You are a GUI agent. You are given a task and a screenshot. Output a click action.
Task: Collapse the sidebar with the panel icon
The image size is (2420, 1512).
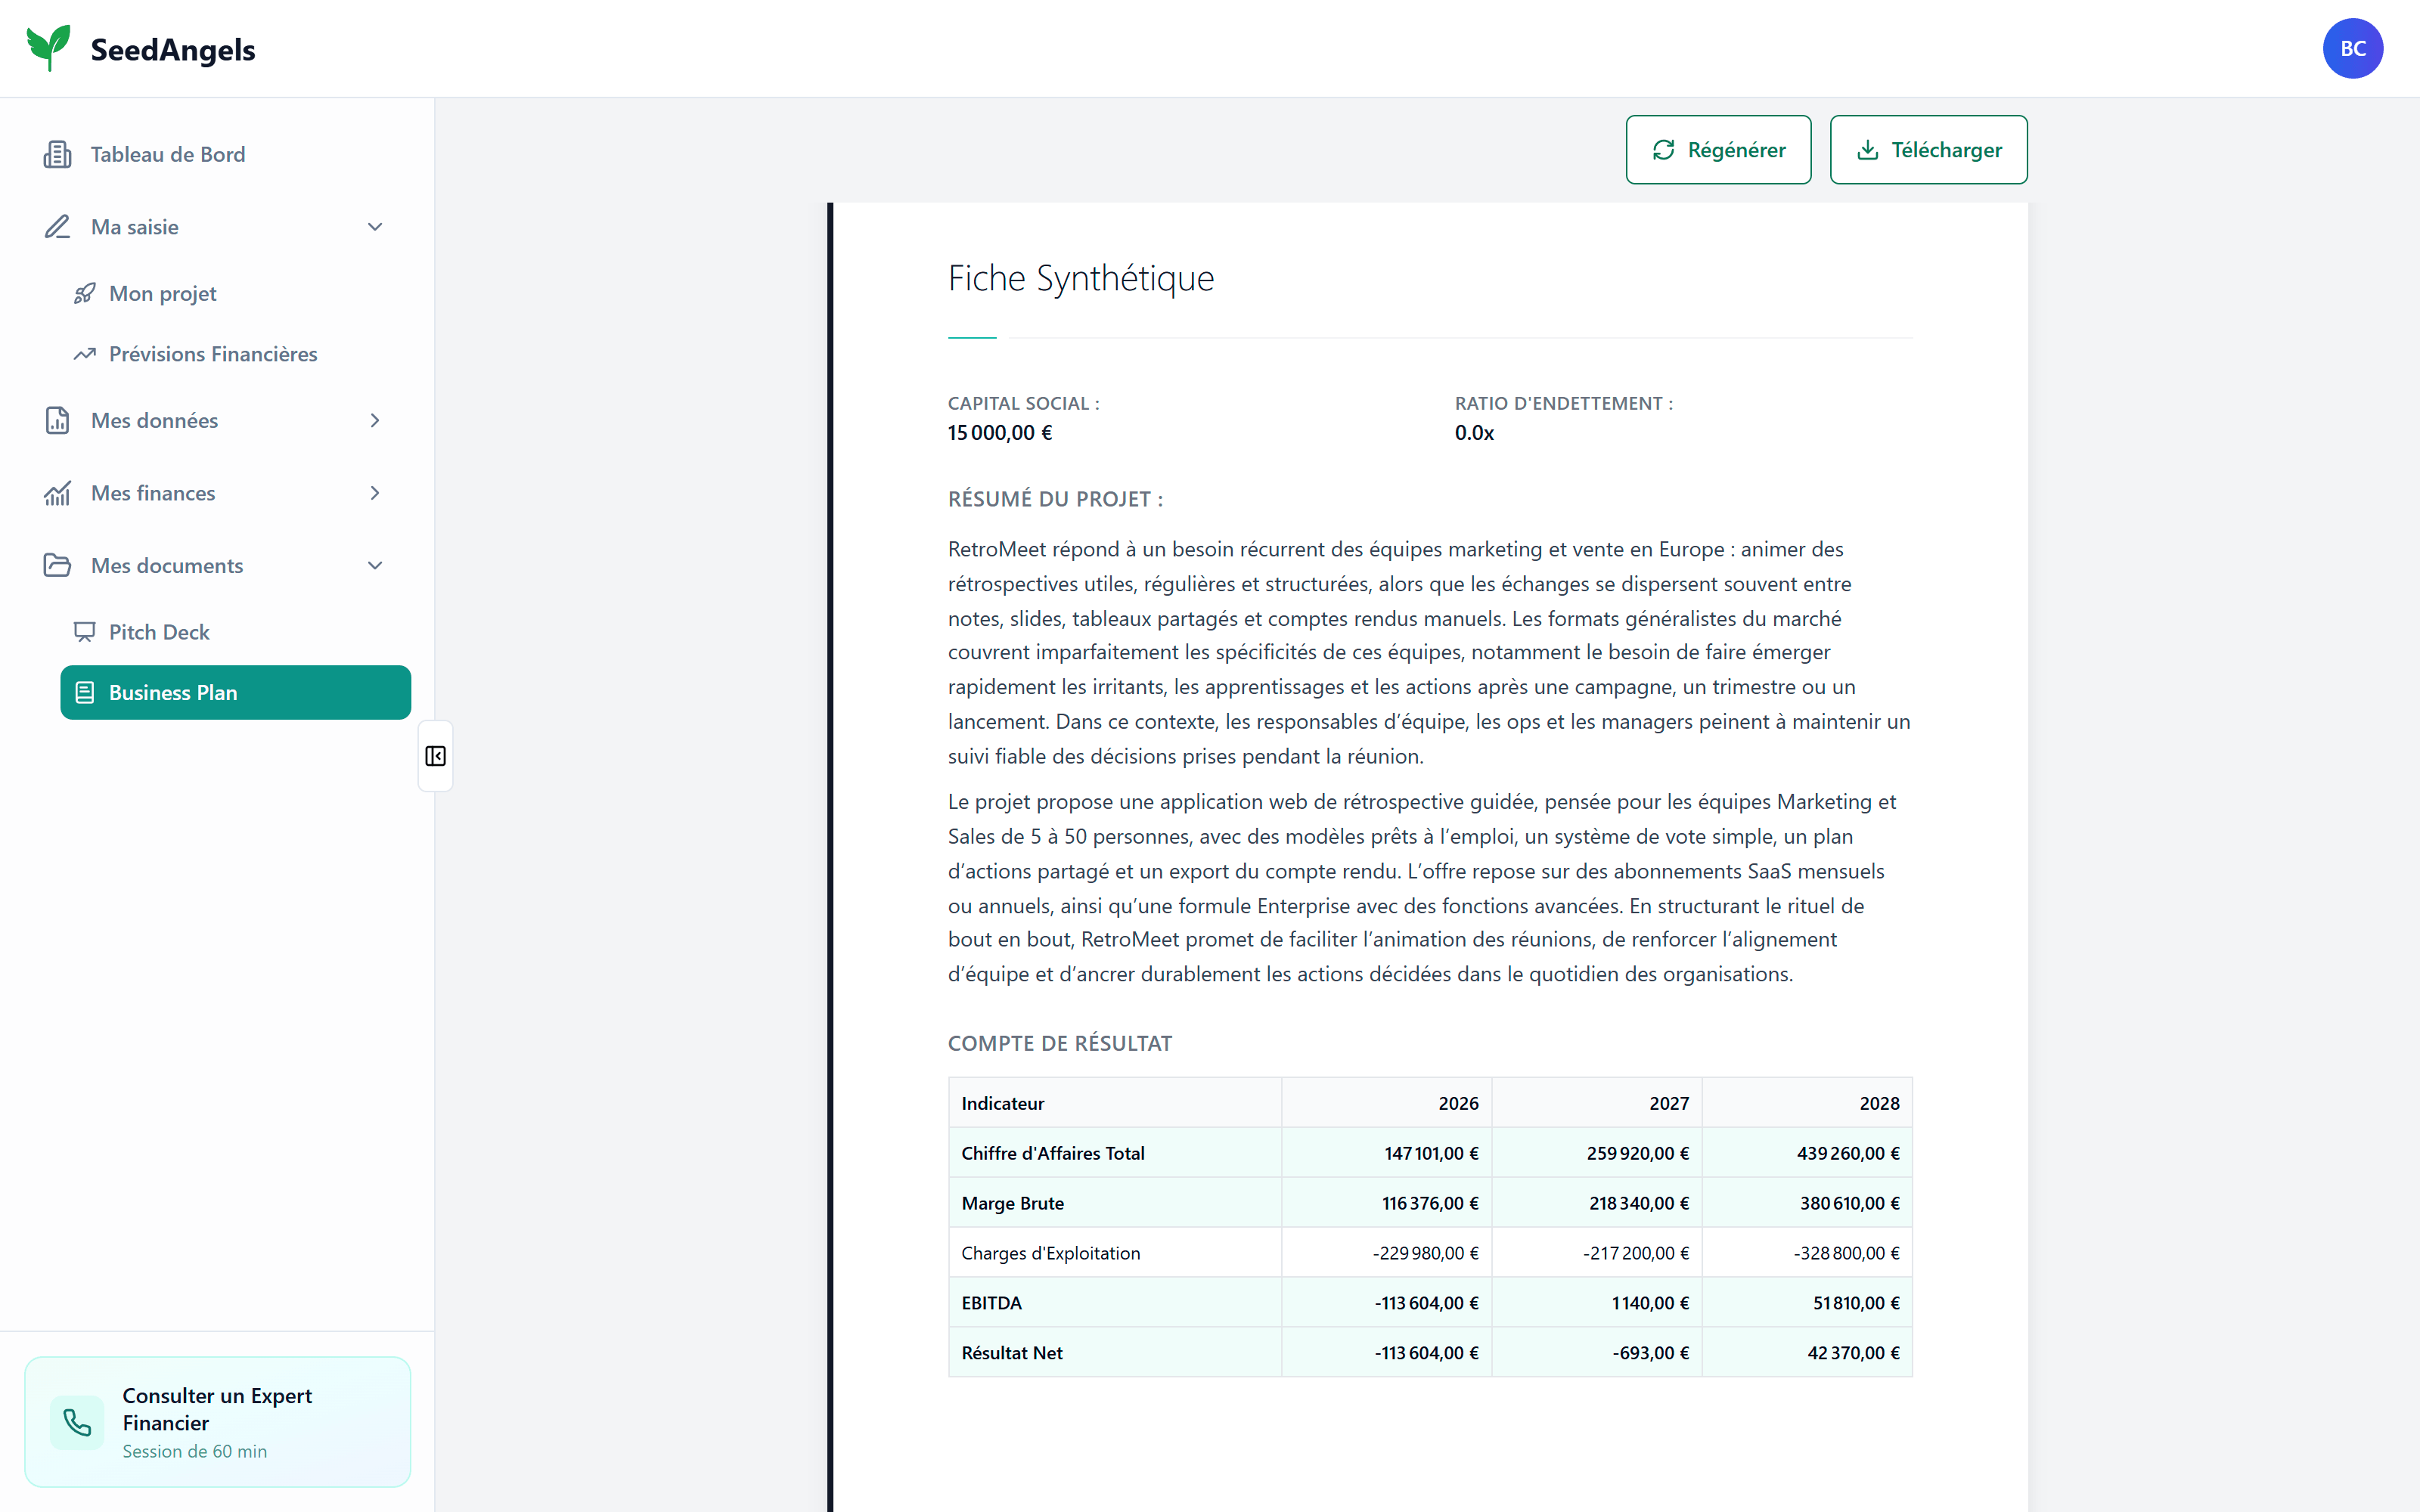[435, 756]
